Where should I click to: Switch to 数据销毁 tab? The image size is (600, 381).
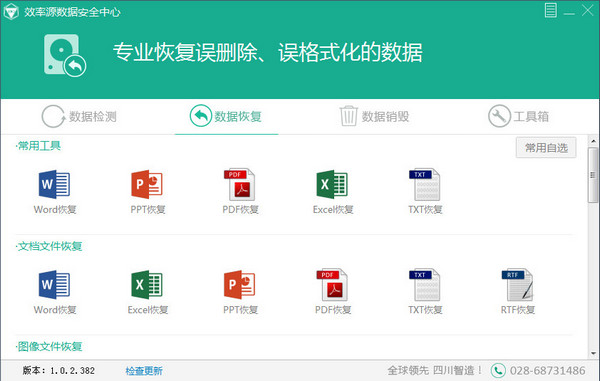(374, 116)
